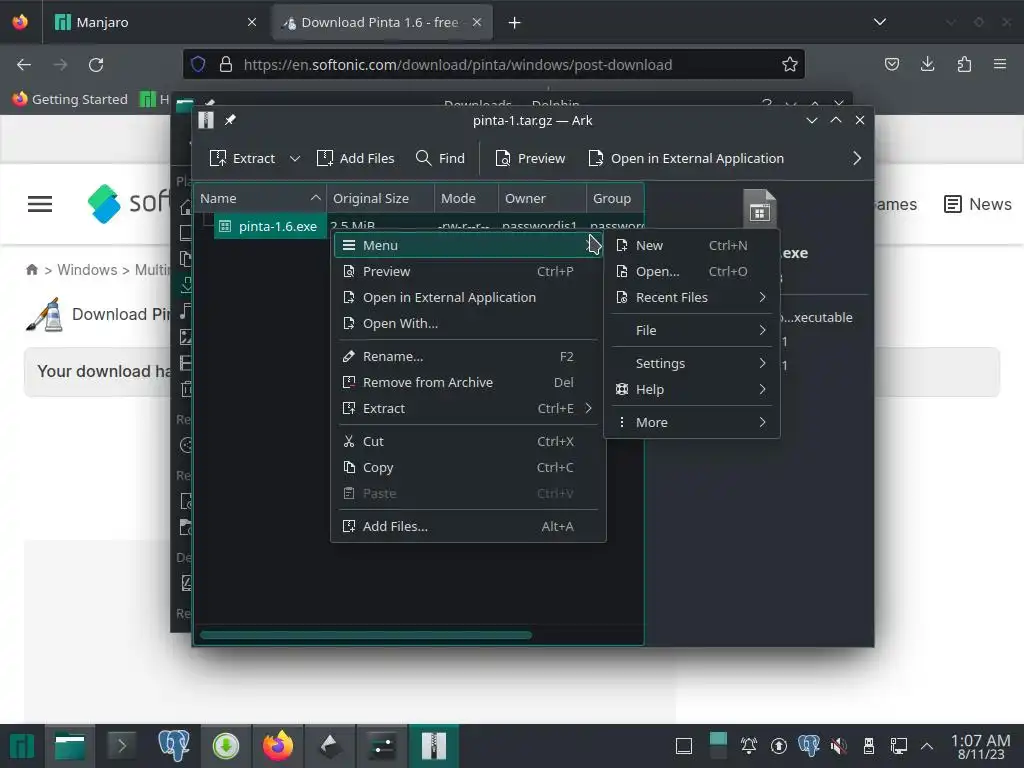The width and height of the screenshot is (1024, 768).
Task: Click the tracking protection shield icon
Action: coord(198,65)
